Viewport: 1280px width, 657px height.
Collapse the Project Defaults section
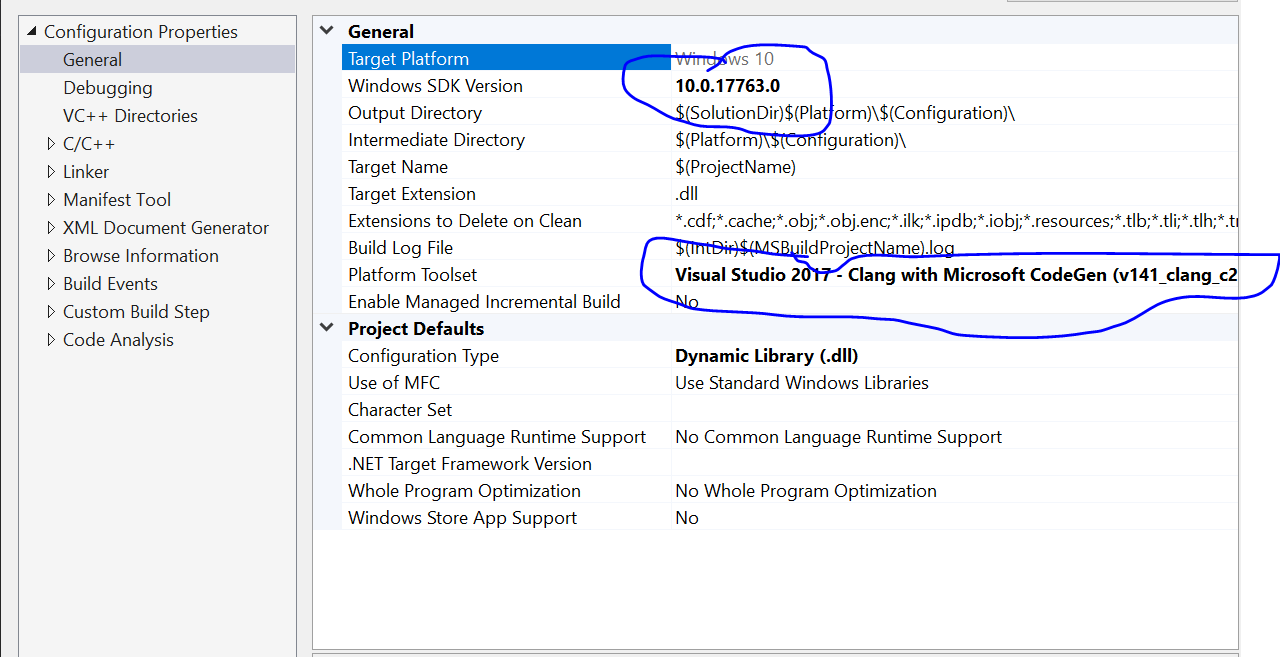click(x=327, y=328)
